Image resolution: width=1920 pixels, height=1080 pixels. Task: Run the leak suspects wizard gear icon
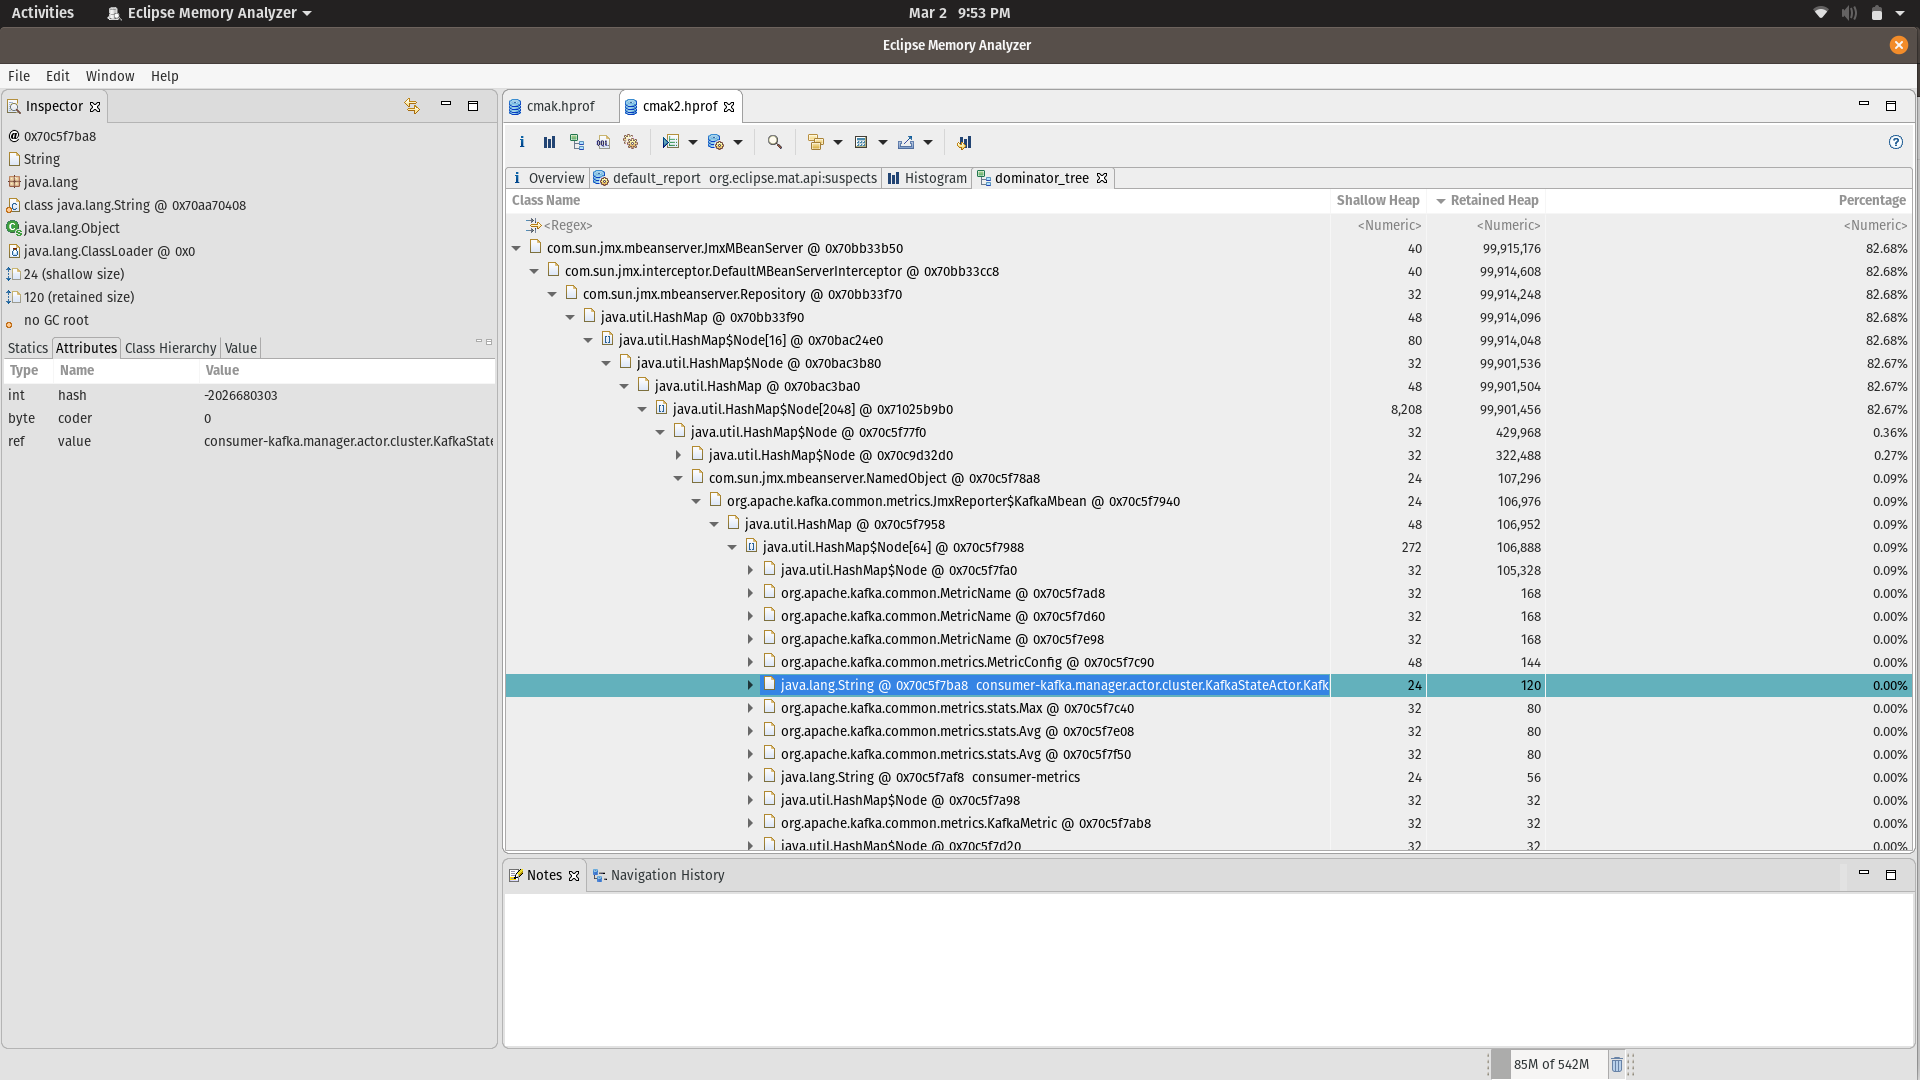(x=630, y=142)
